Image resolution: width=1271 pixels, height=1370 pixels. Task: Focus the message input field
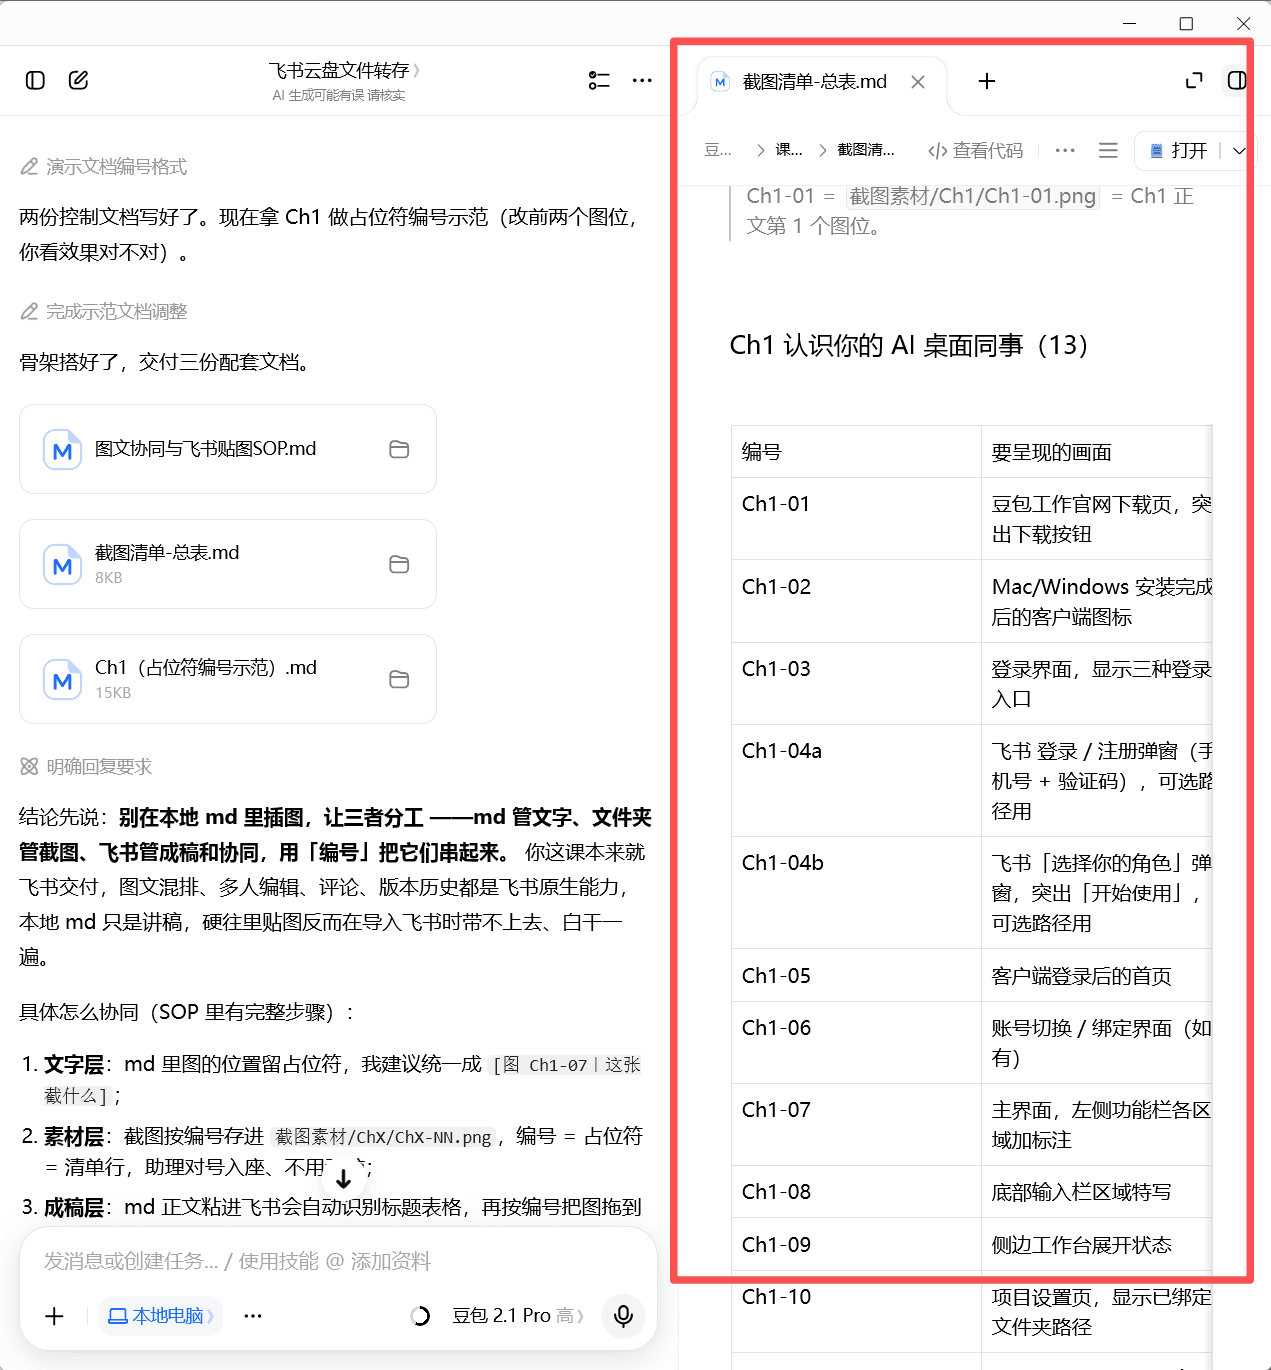[338, 1261]
